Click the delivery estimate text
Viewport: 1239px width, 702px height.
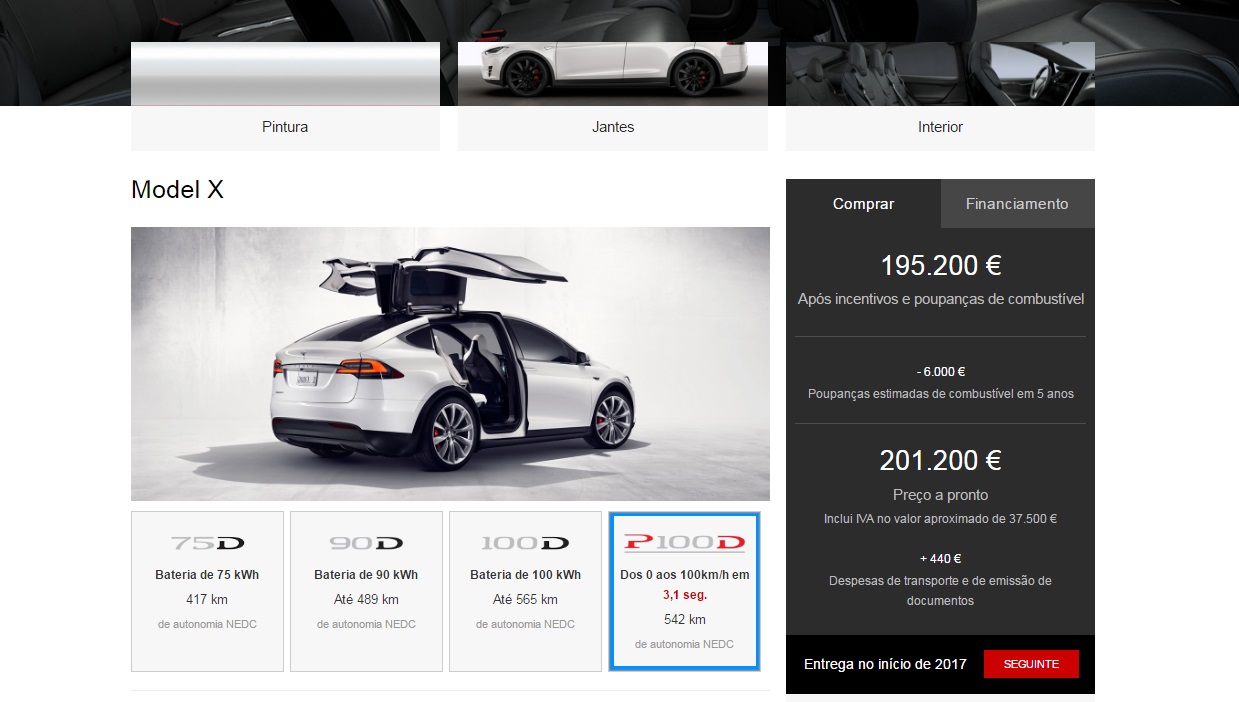pos(886,663)
